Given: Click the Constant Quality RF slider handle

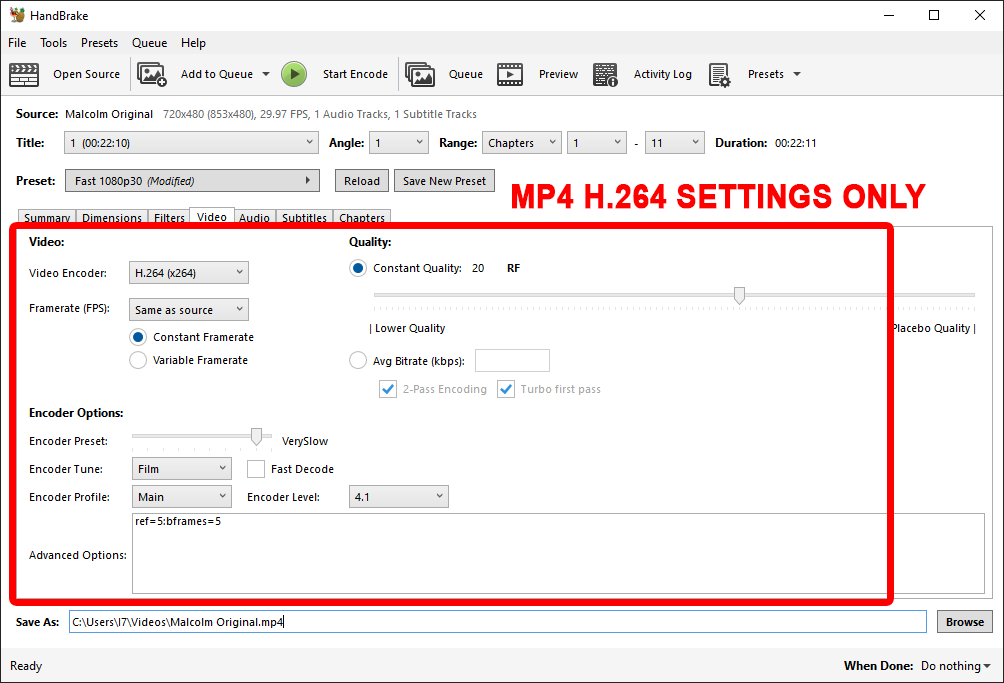Looking at the screenshot, I should click(x=740, y=295).
